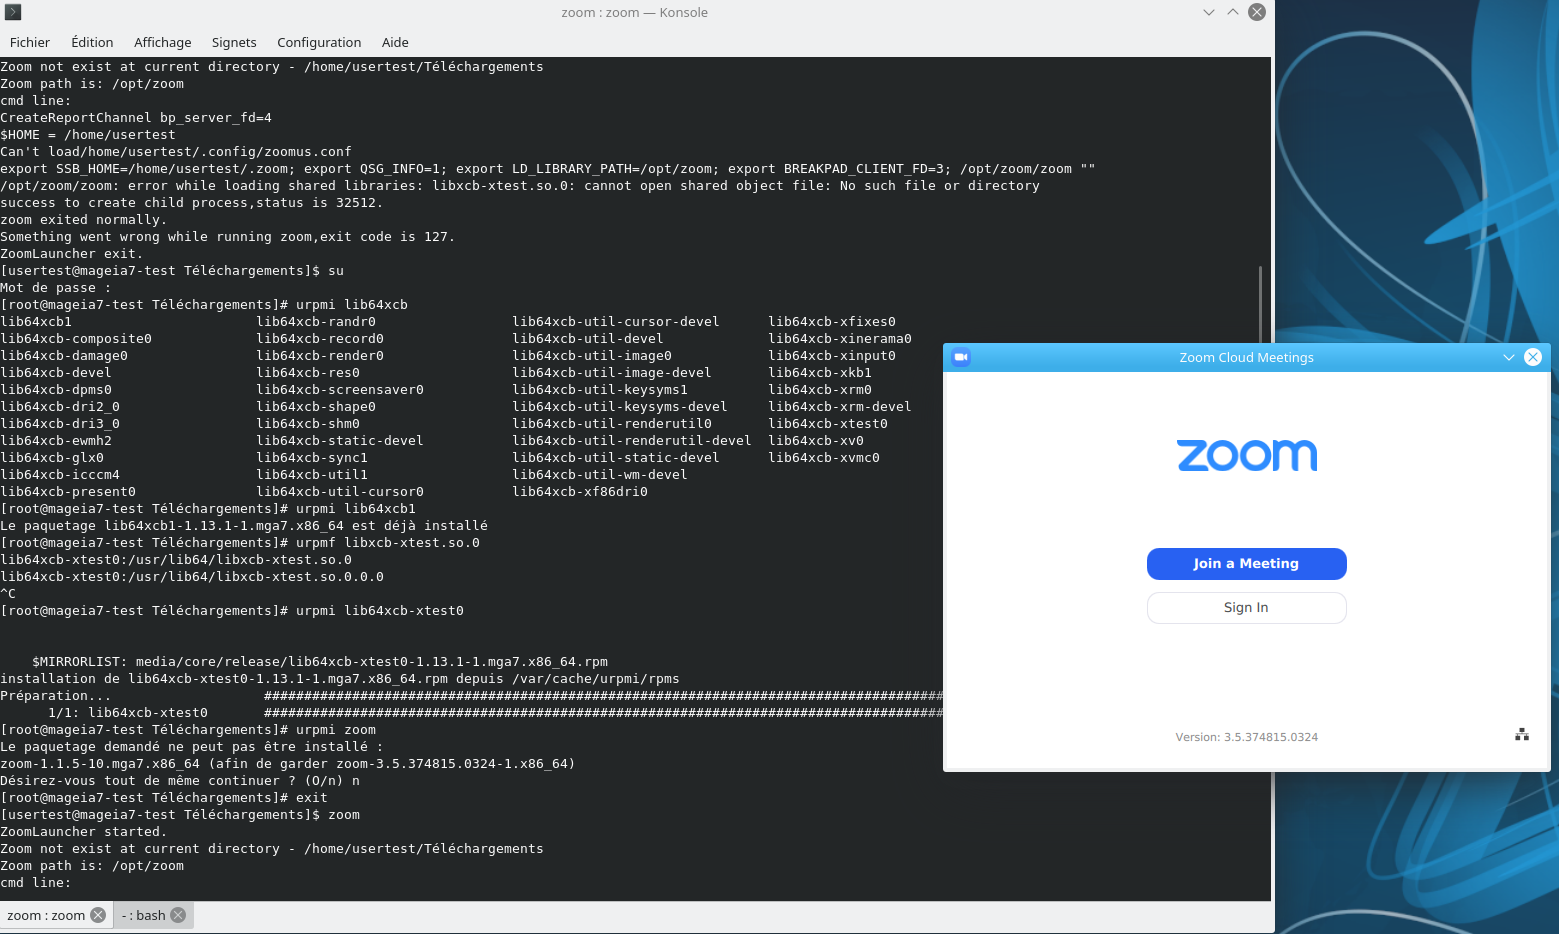This screenshot has height=934, width=1559.
Task: Click "zoom exited normally." line
Action: (x=84, y=220)
